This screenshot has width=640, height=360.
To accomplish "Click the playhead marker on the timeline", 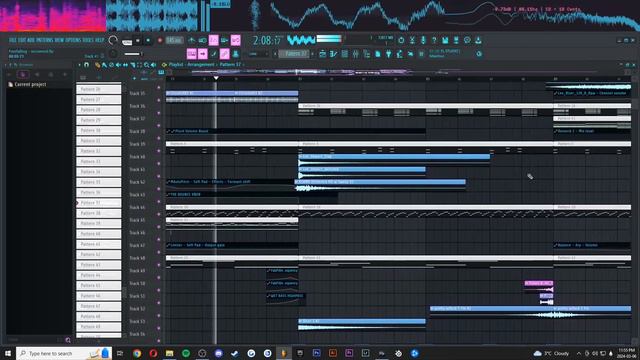I will (216, 78).
